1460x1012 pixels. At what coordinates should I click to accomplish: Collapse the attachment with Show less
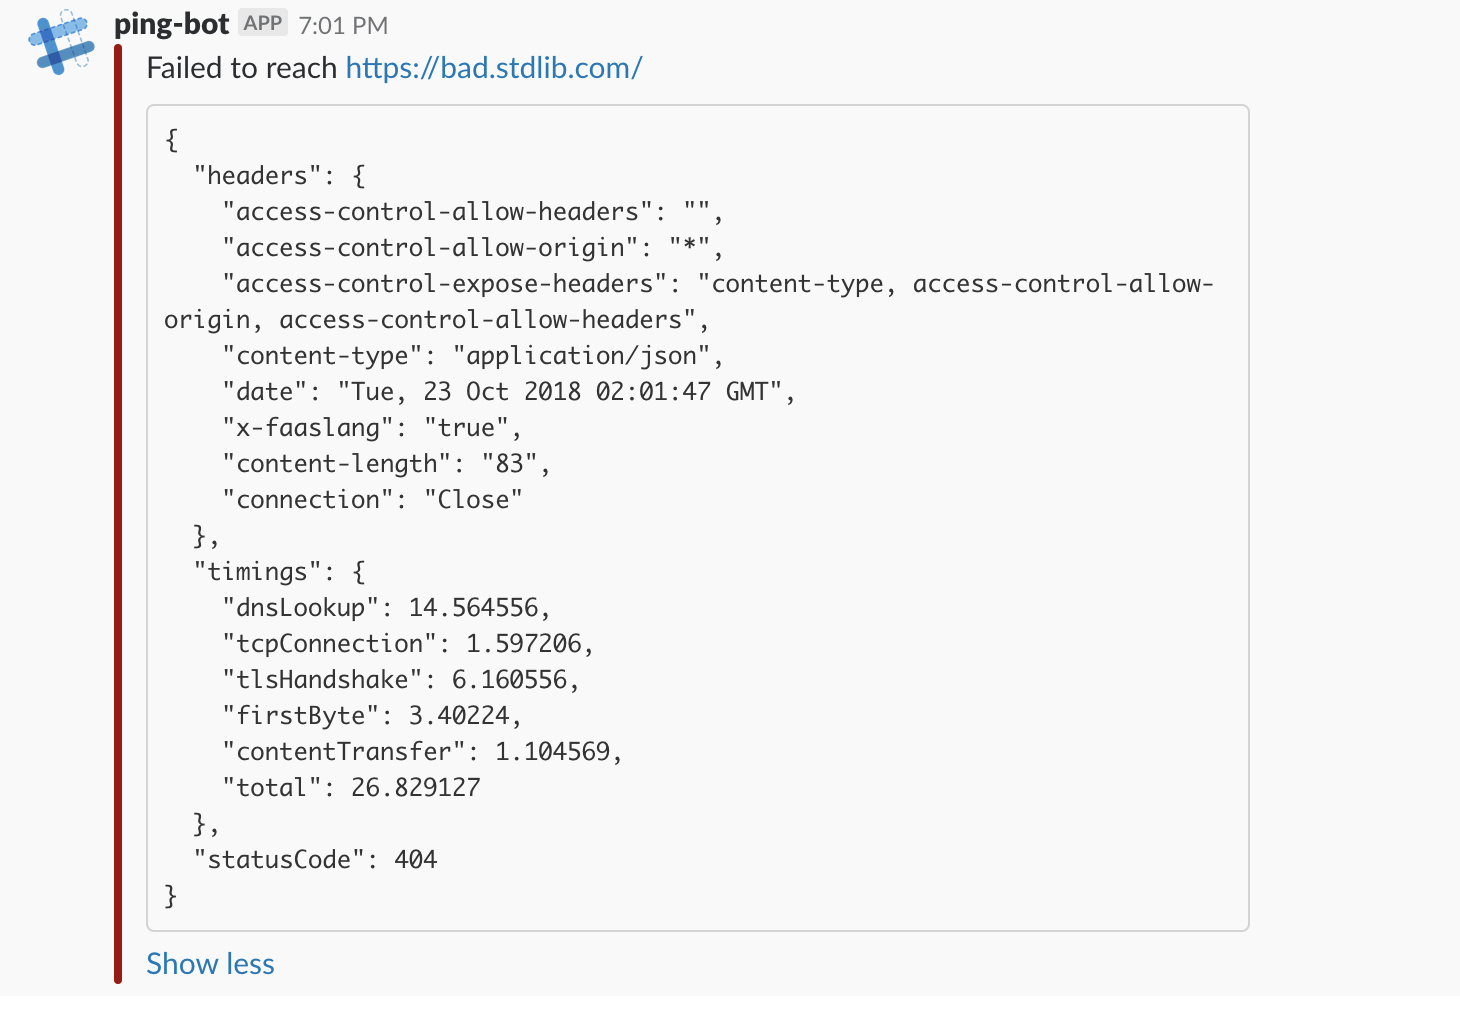[210, 963]
